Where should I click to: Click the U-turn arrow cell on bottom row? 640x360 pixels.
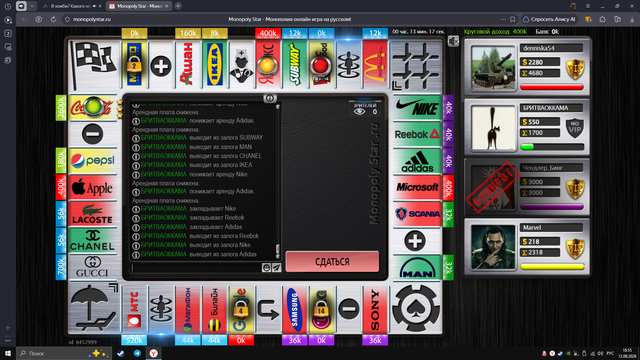[268, 309]
